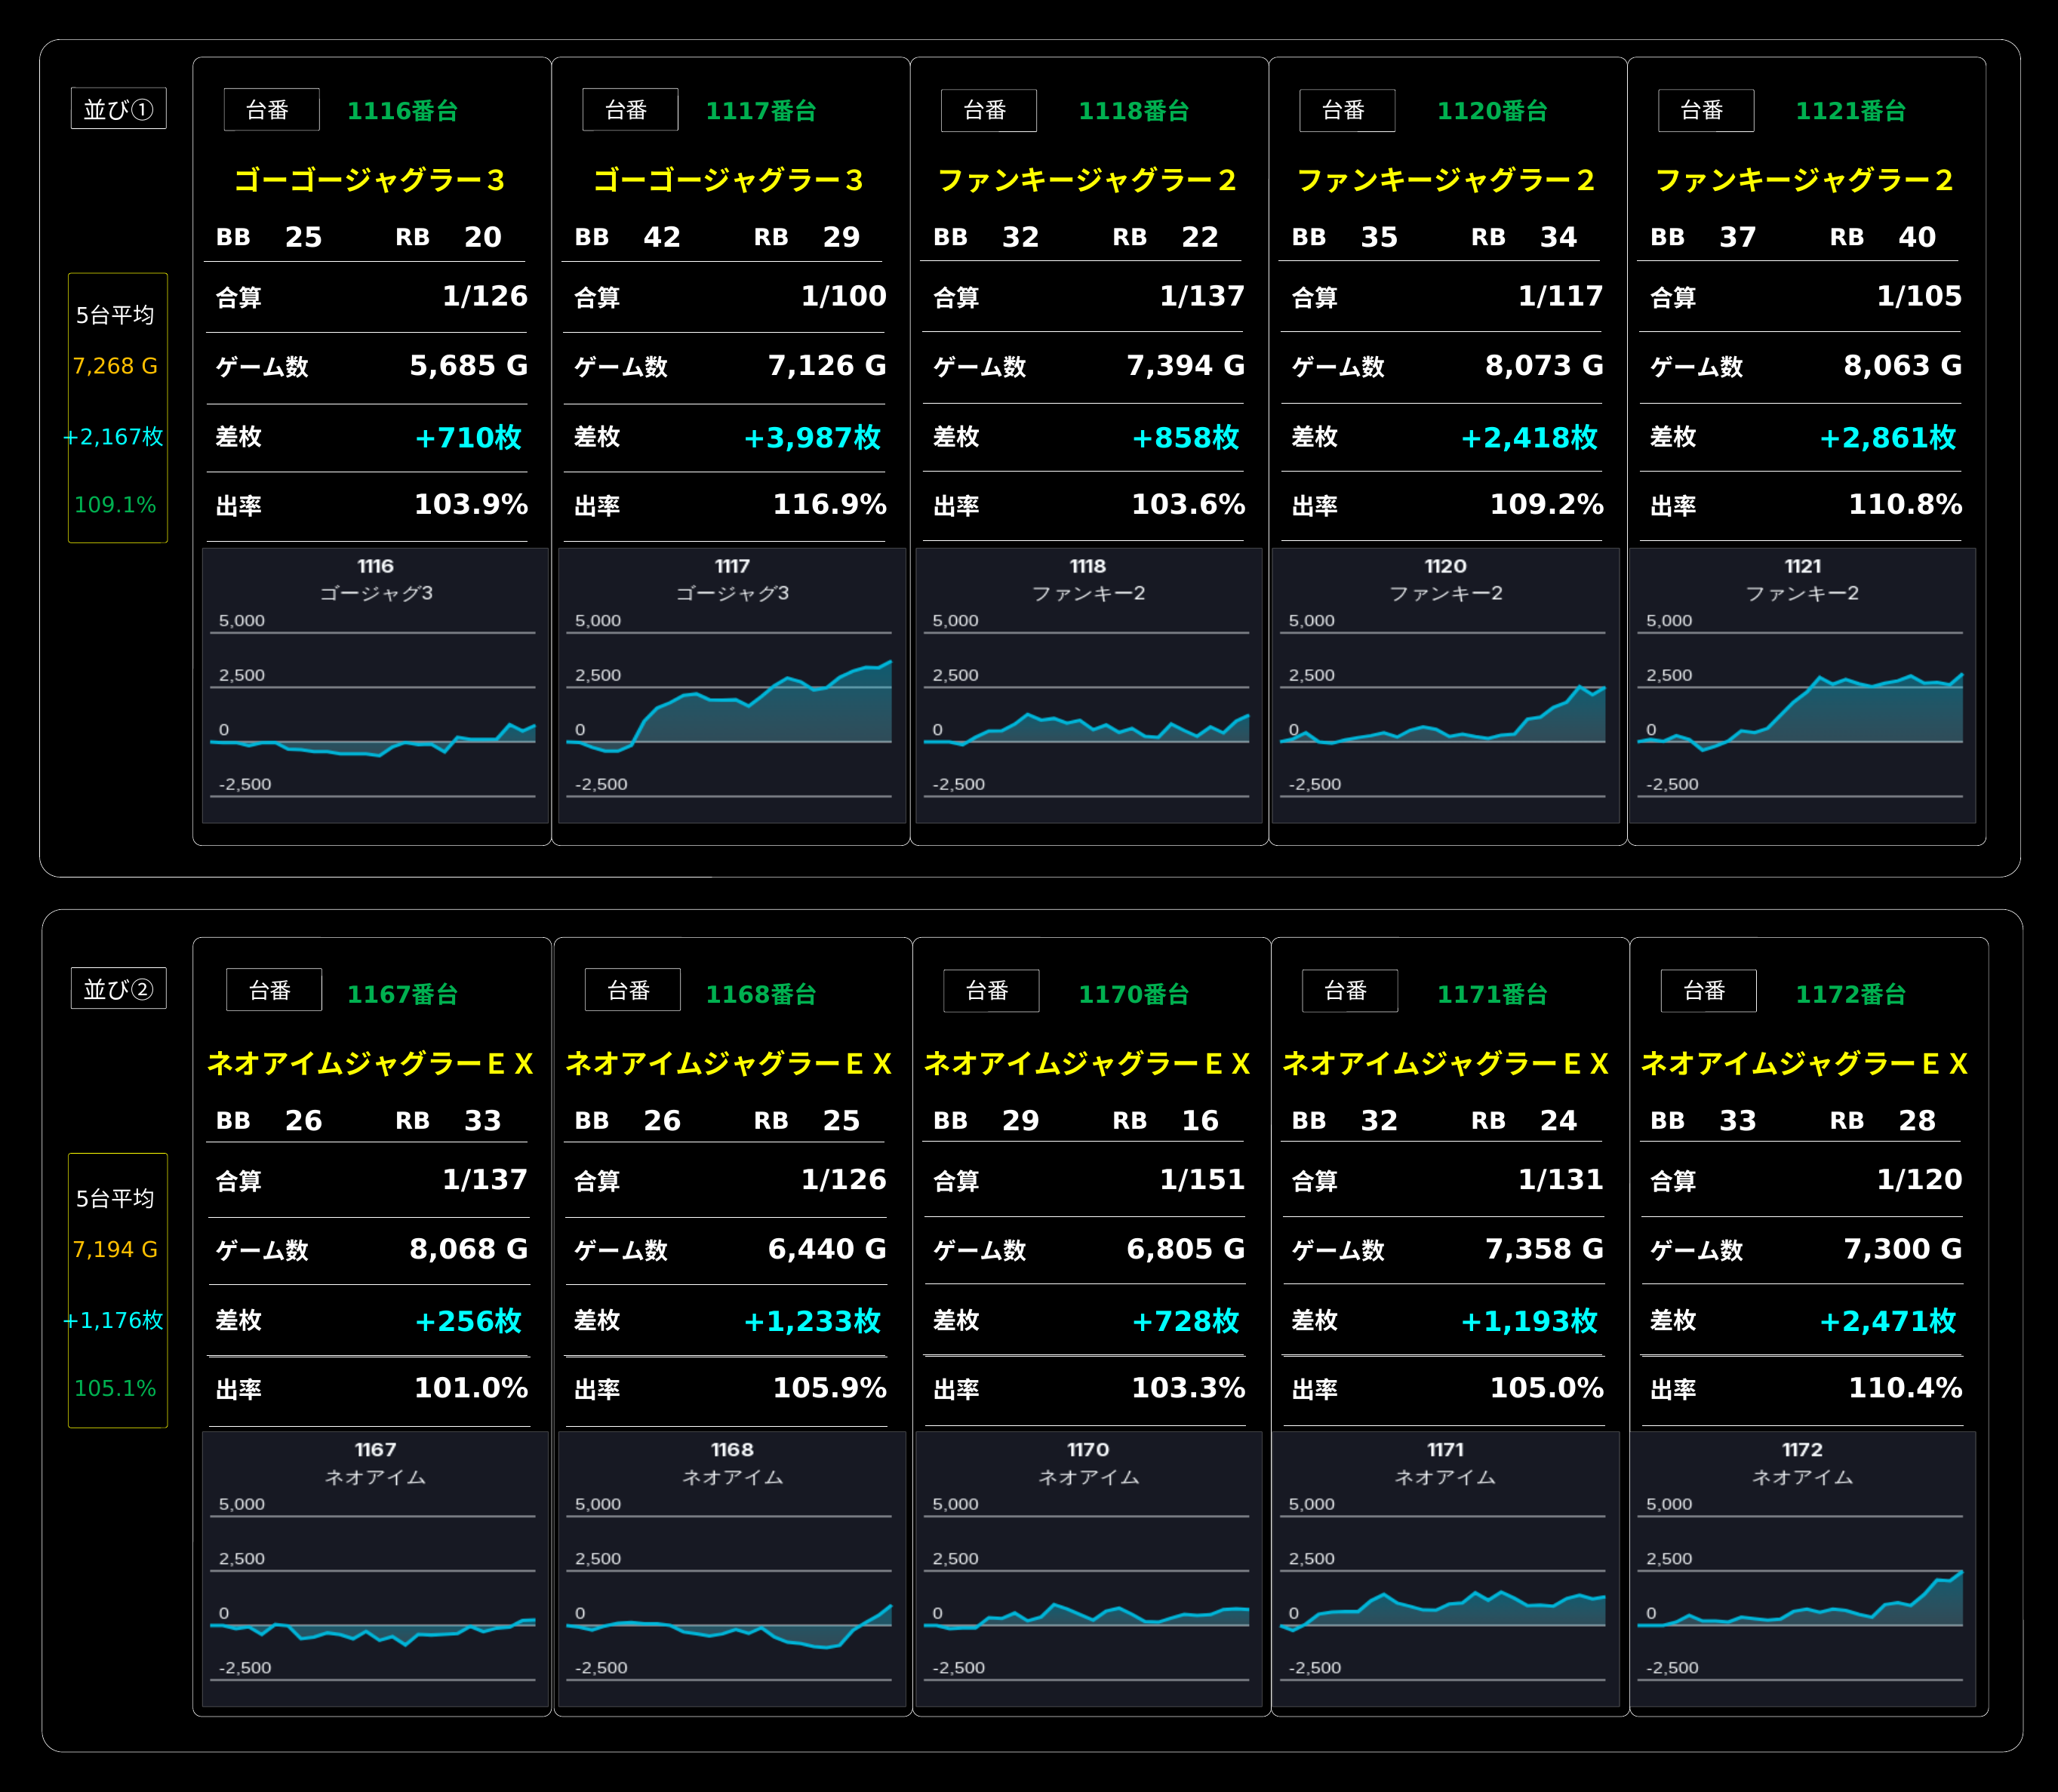Select the 109.1% average payout rate
This screenshot has height=1792, width=2058.
point(115,505)
